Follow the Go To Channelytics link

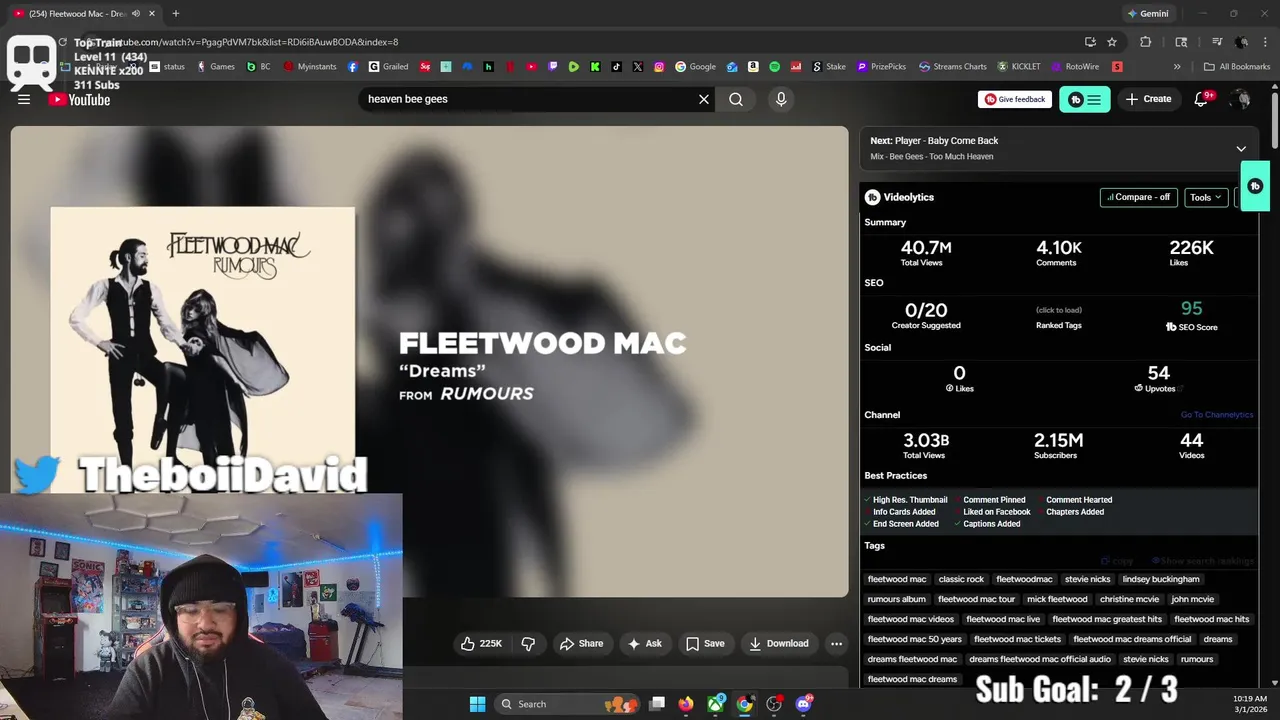[1216, 415]
